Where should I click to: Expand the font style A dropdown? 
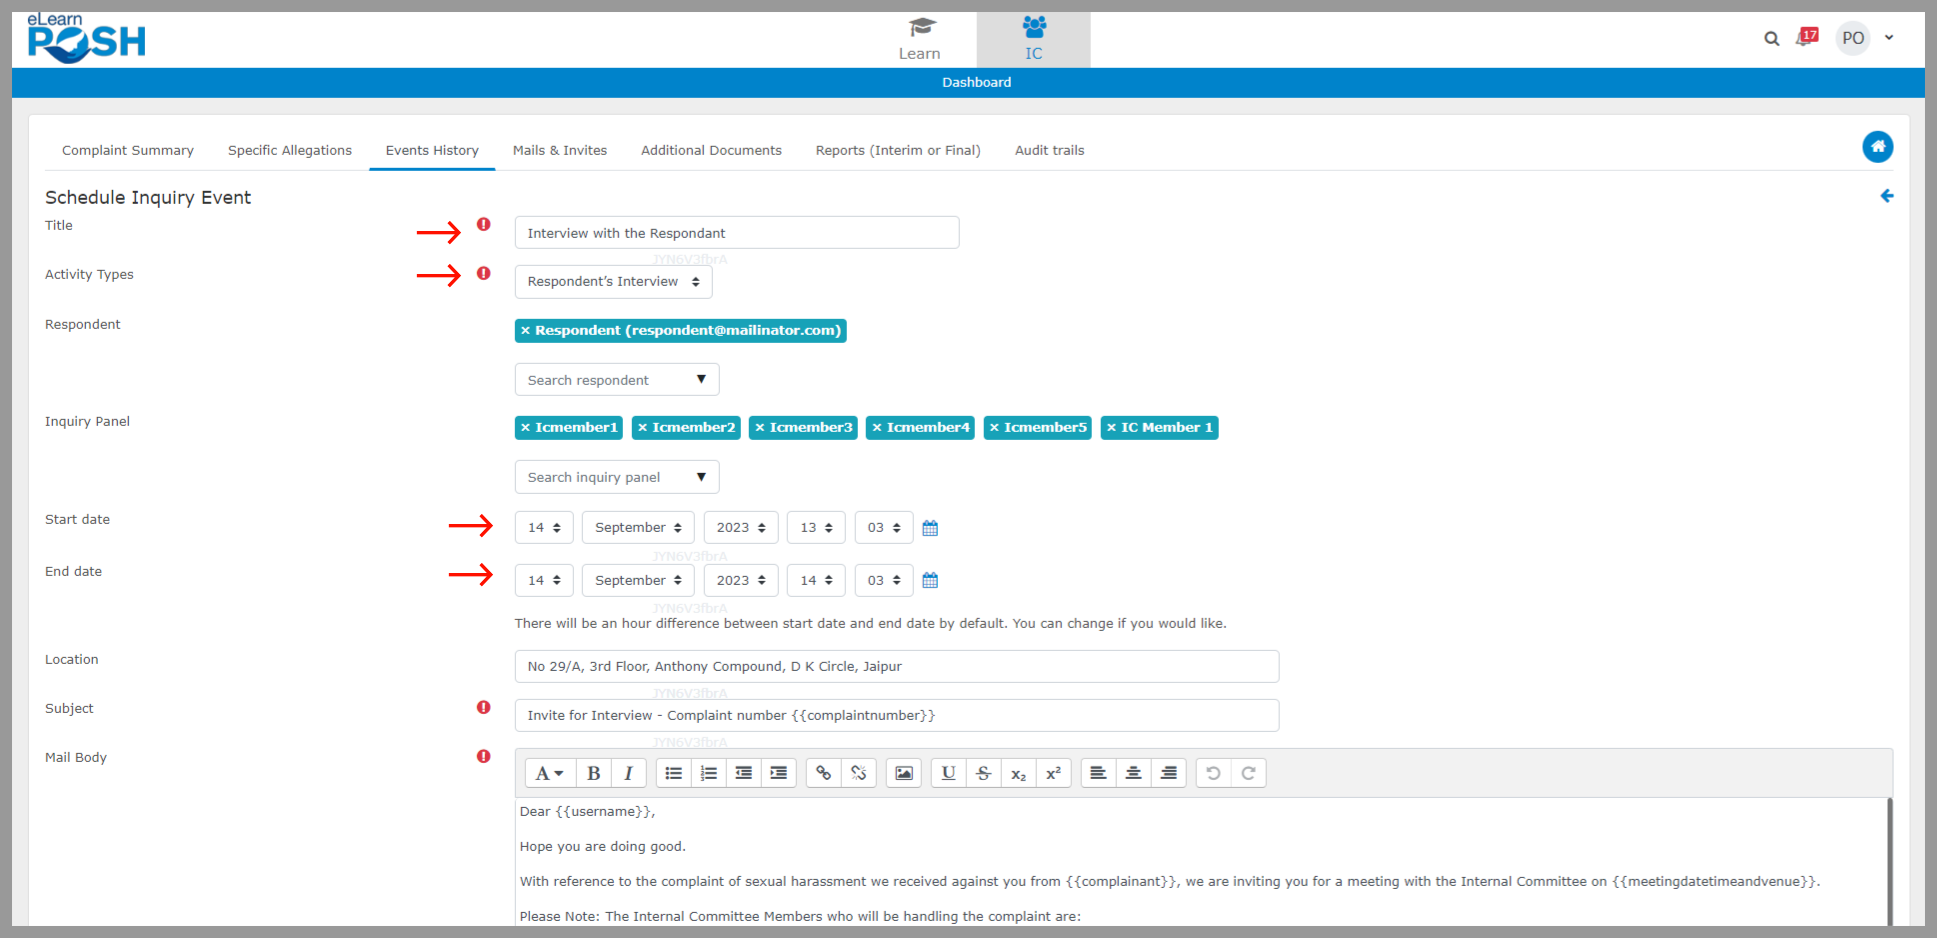pos(549,773)
